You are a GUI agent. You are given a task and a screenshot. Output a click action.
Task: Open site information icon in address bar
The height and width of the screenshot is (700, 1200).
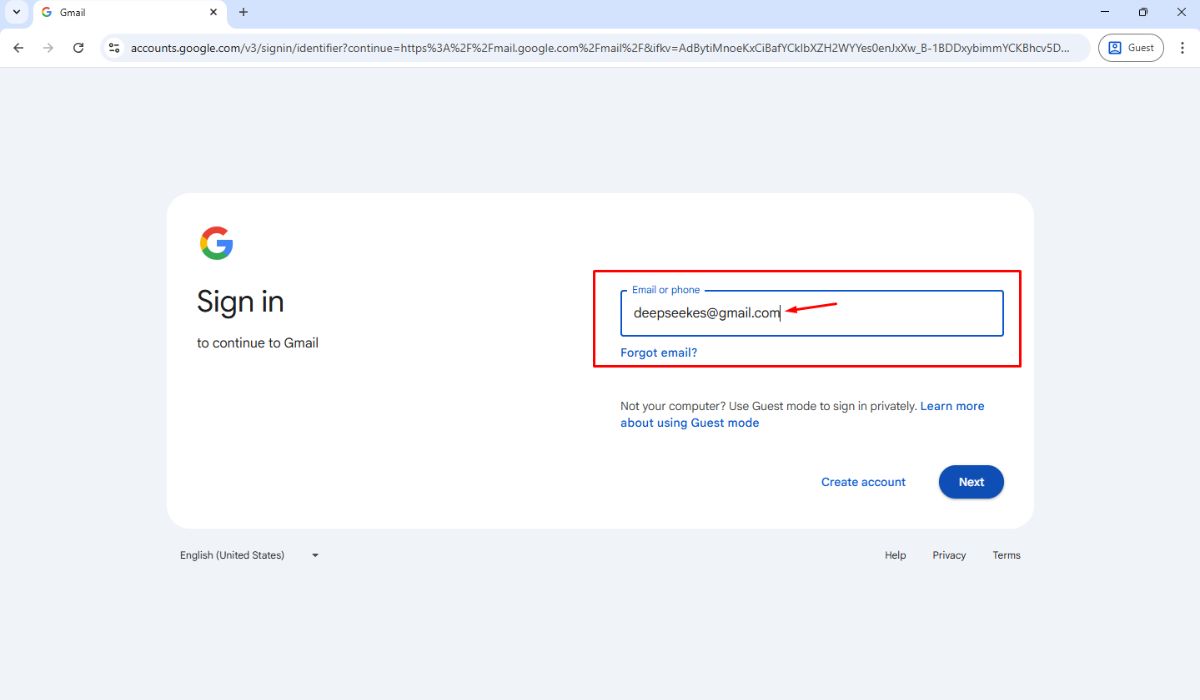point(114,48)
